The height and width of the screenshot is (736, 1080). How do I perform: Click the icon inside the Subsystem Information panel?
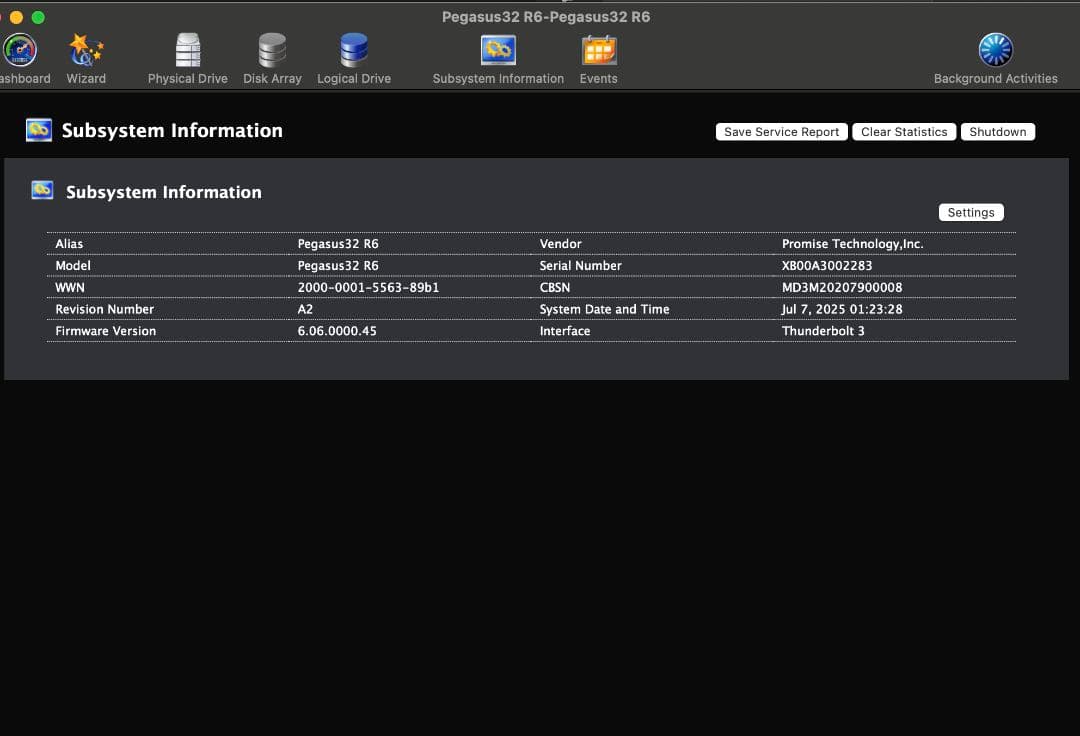click(43, 190)
